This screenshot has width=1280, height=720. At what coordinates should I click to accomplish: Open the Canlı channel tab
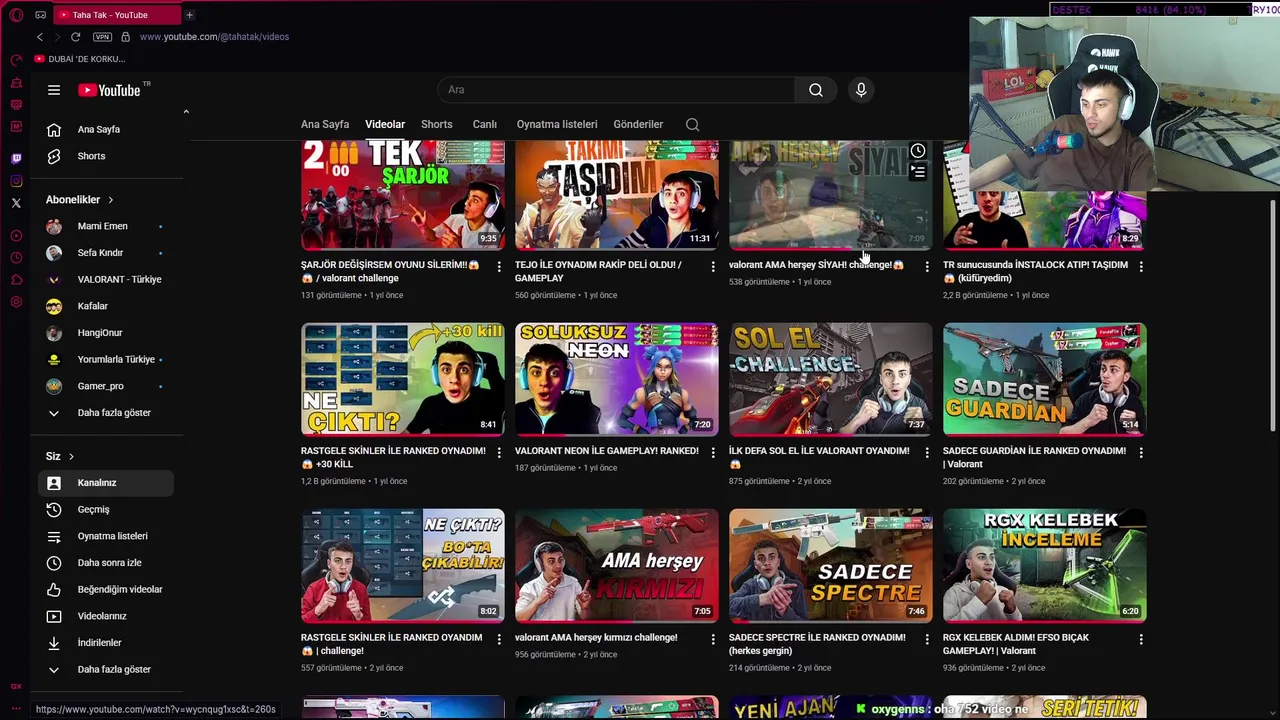[485, 124]
